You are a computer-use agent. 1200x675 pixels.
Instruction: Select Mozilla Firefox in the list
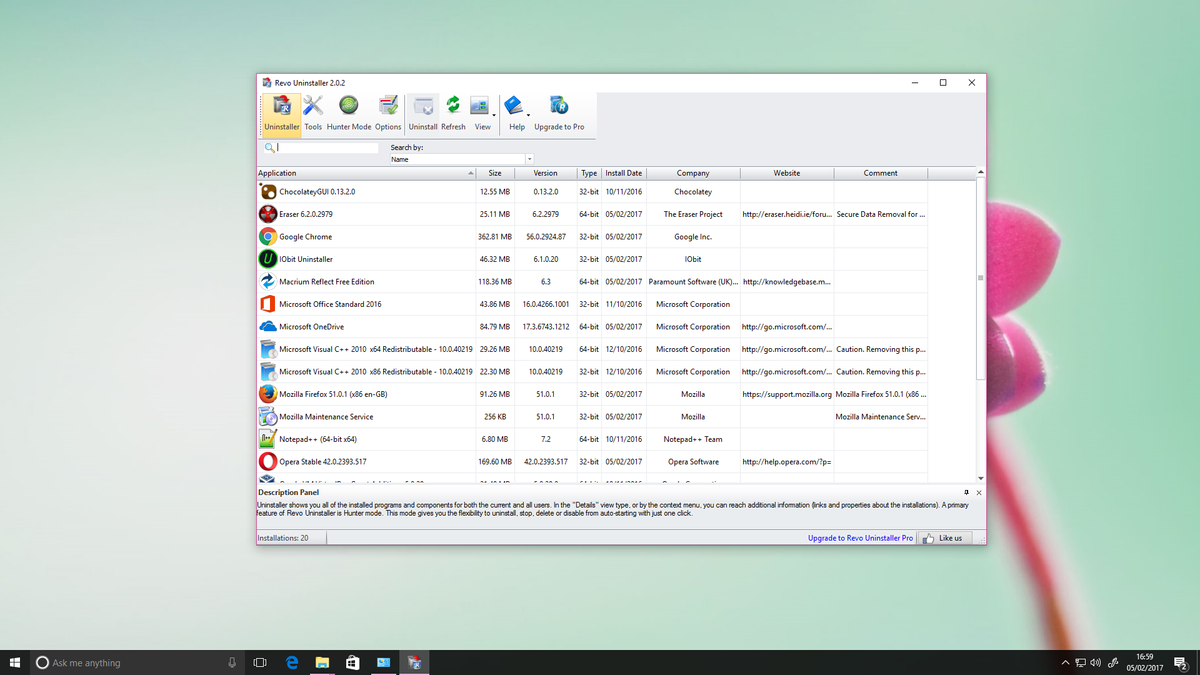340,393
